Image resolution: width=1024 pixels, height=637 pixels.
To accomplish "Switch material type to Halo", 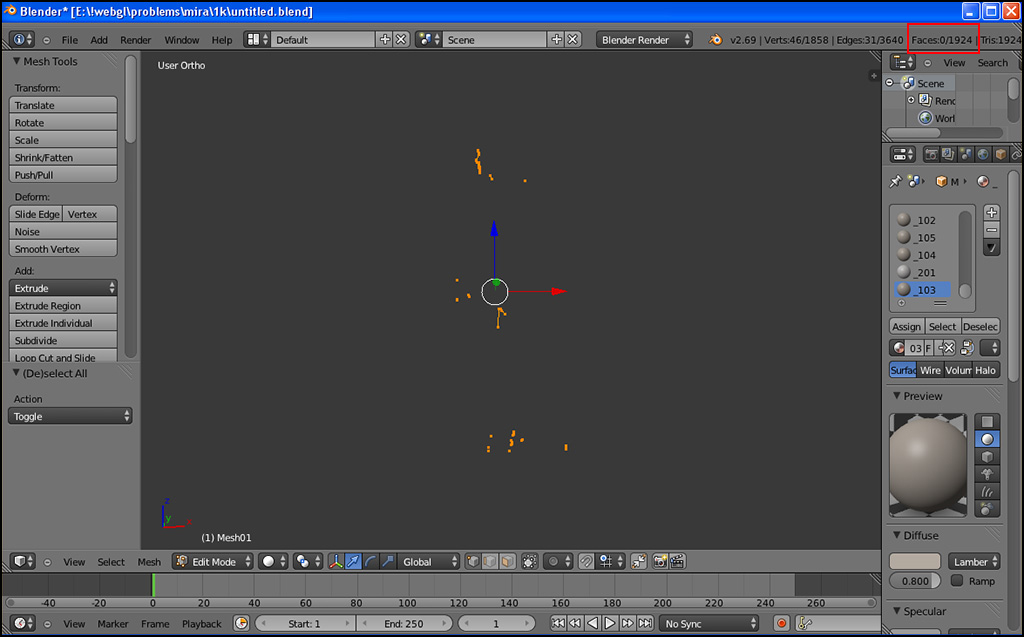I will point(985,370).
